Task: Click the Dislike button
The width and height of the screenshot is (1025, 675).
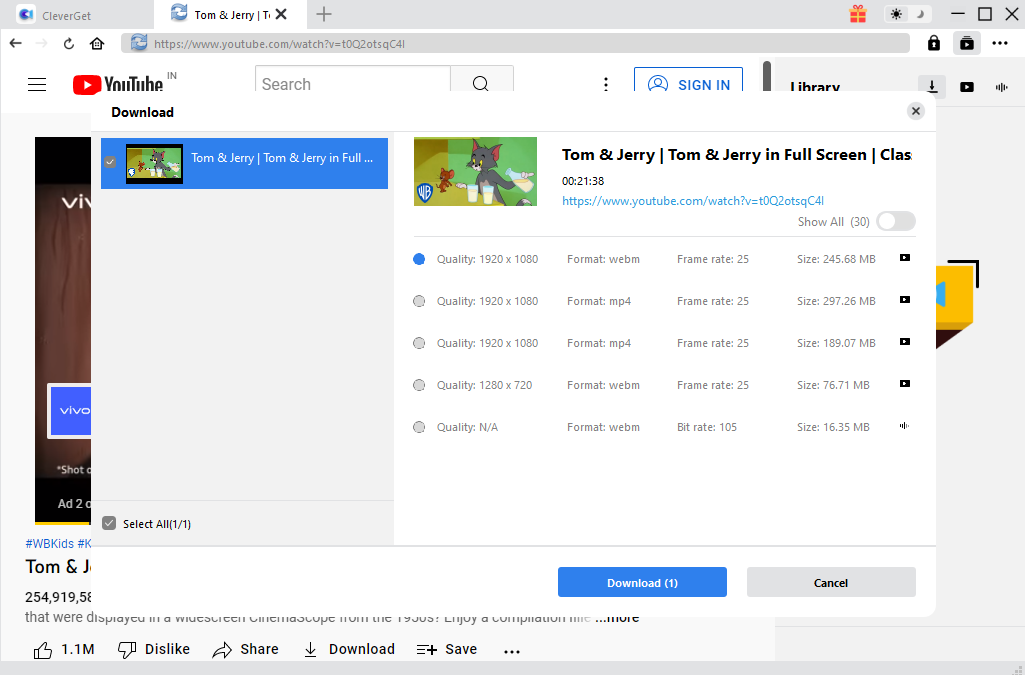Action: tap(154, 650)
